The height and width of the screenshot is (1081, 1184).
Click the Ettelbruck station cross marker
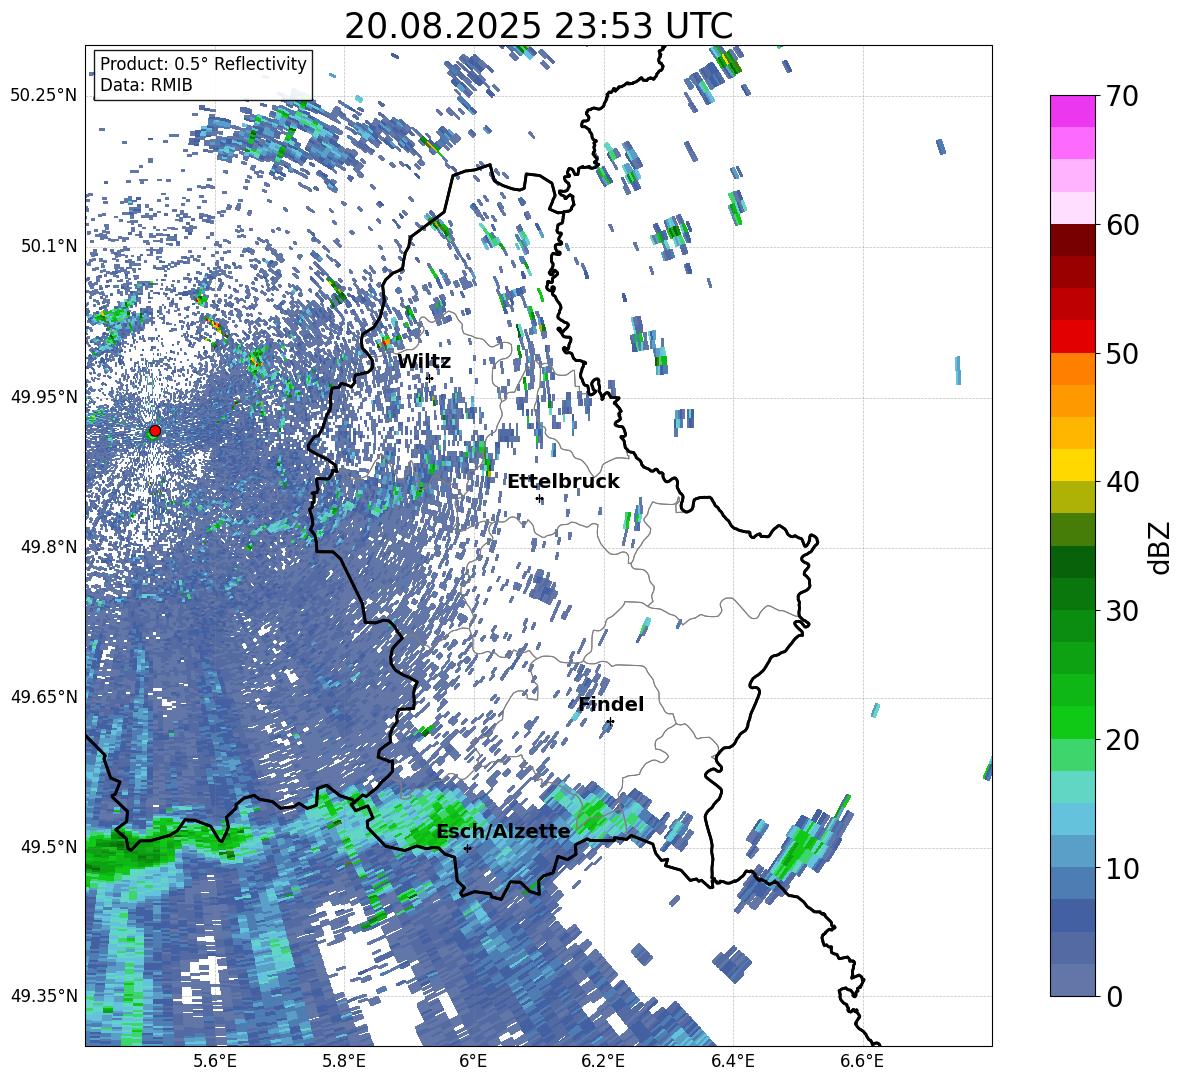[x=539, y=498]
